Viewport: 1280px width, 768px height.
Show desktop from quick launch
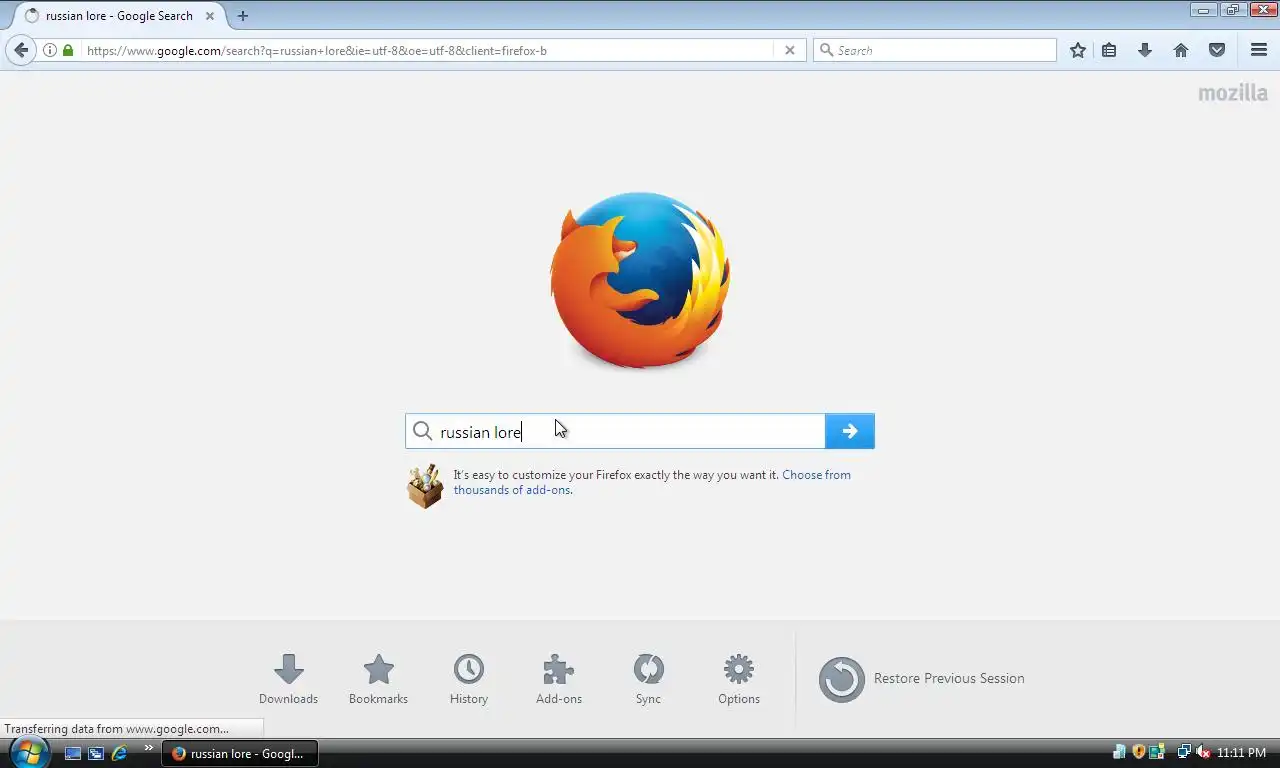tap(73, 753)
